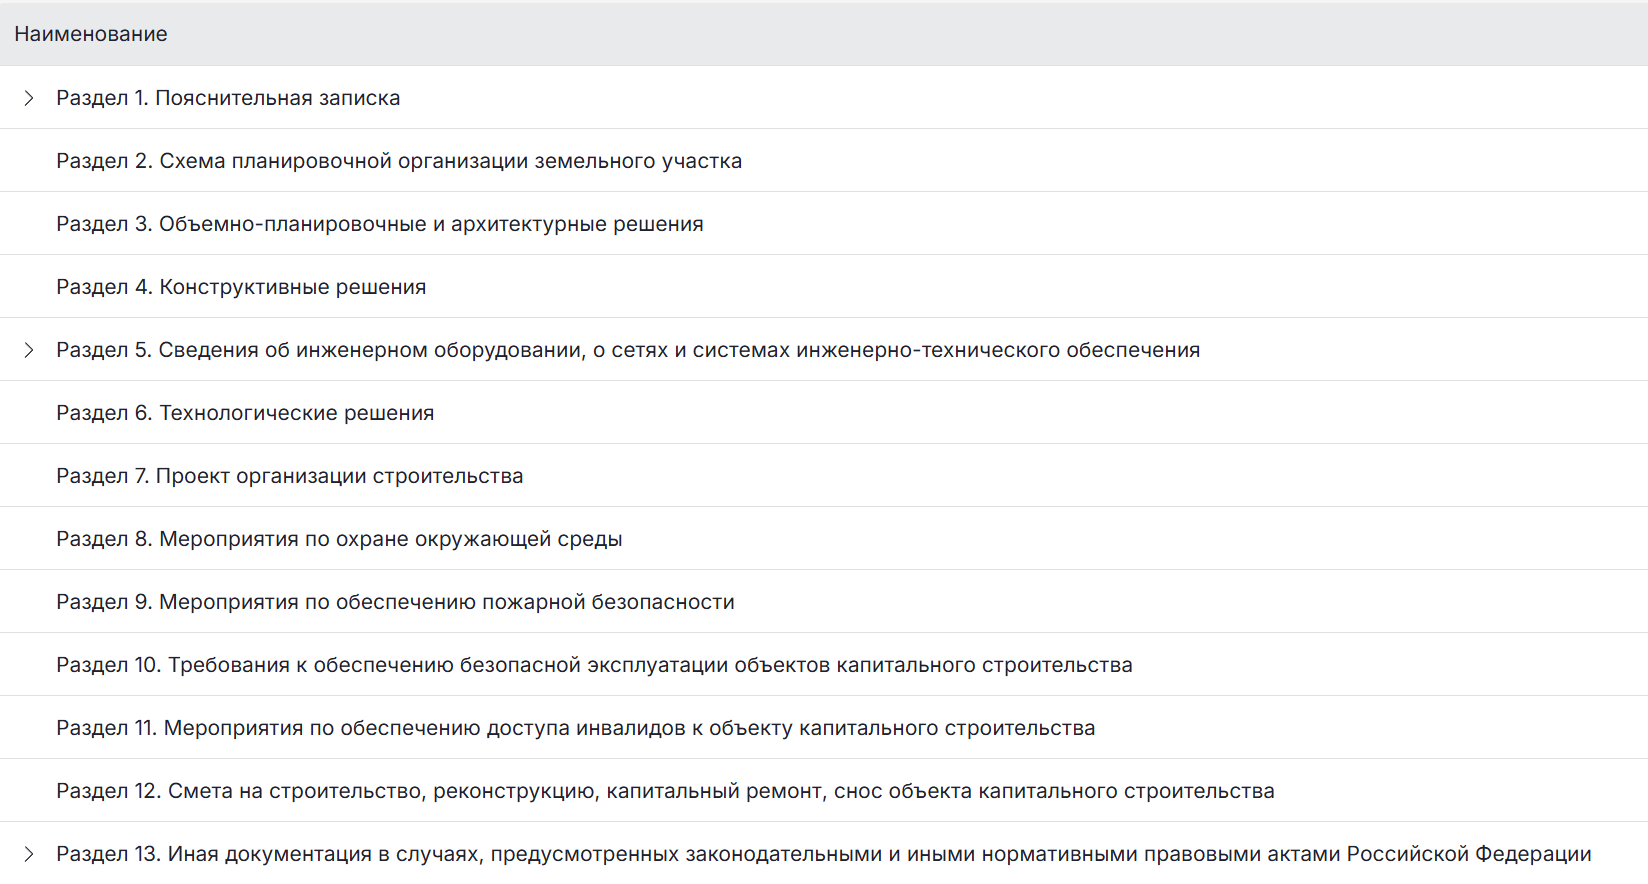Select Раздел 9 пожарной безопасности row
Viewport: 1648px width, 884px height.
coord(395,602)
